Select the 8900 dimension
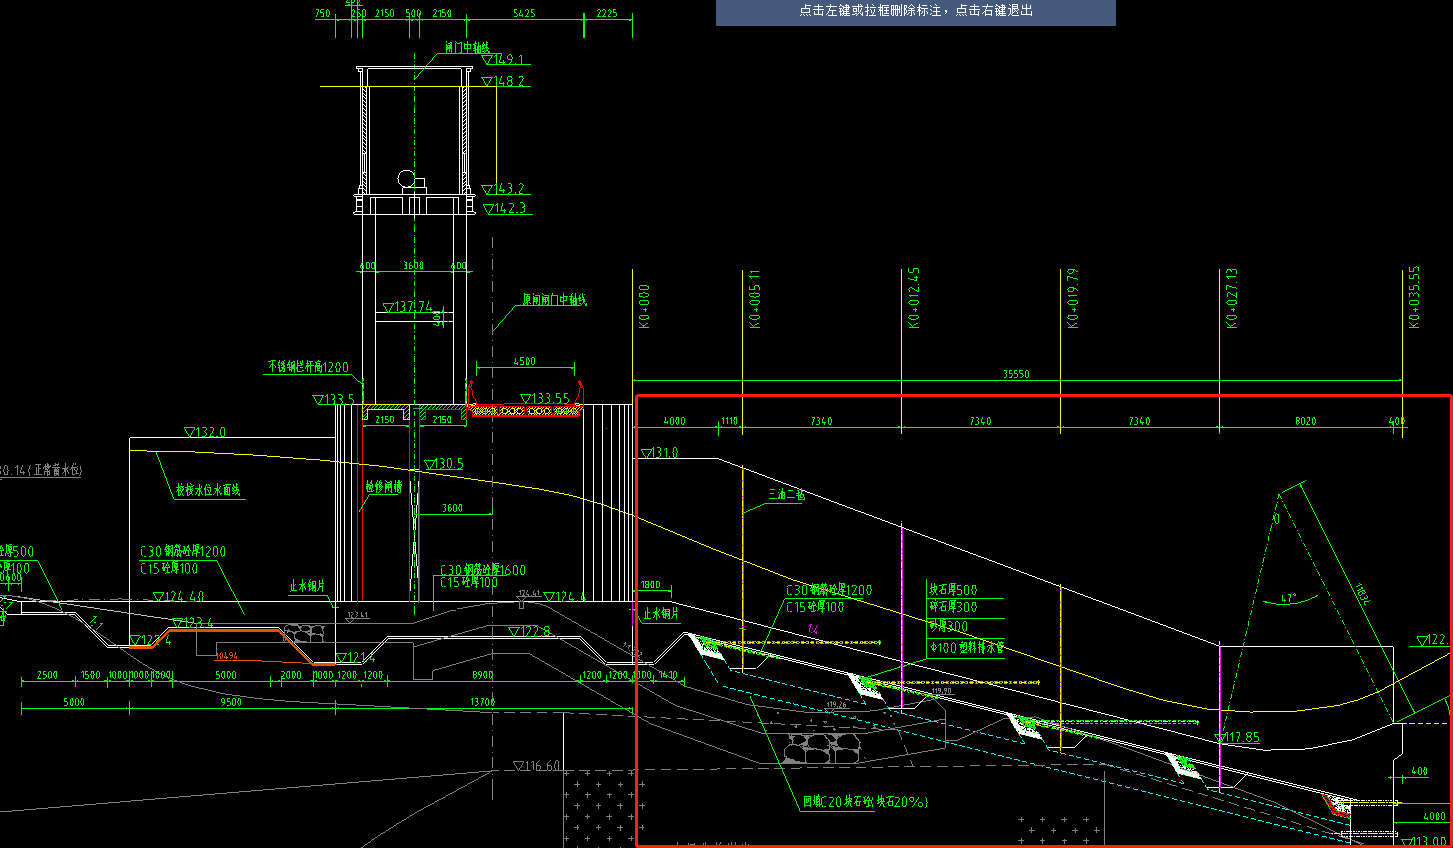Viewport: 1453px width, 848px height. coord(482,676)
